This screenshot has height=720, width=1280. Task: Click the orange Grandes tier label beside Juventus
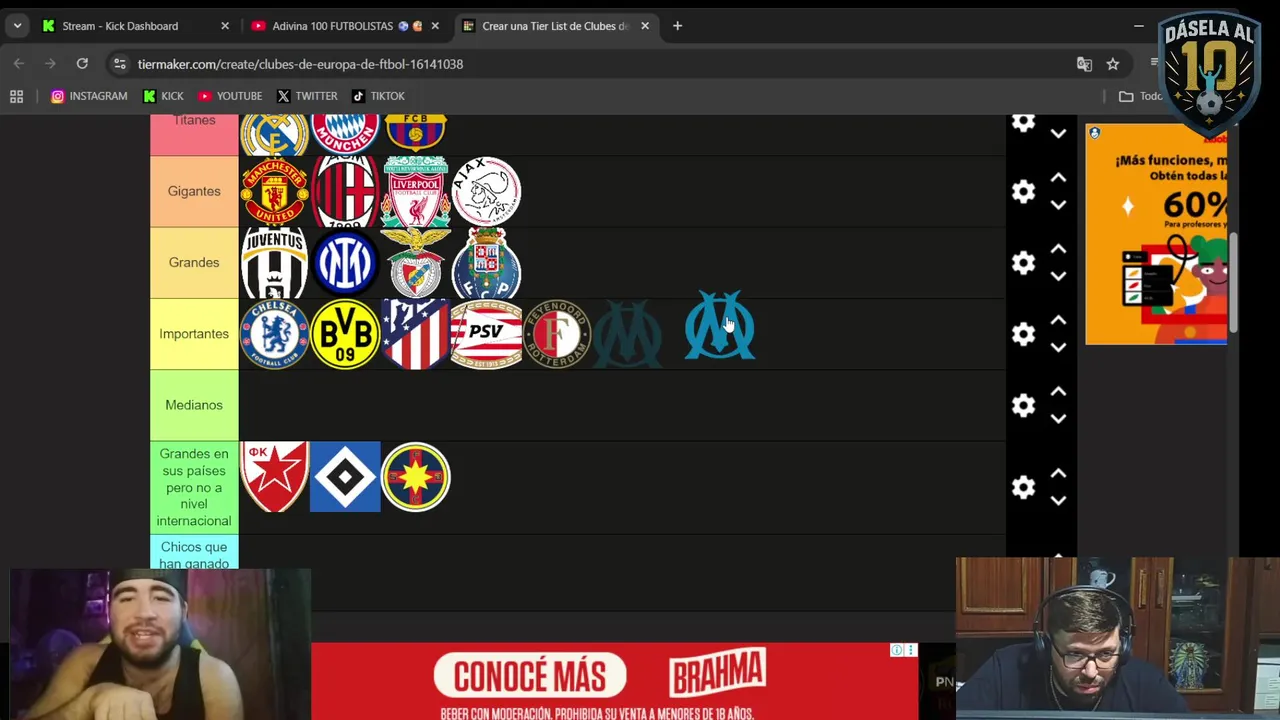coord(194,262)
